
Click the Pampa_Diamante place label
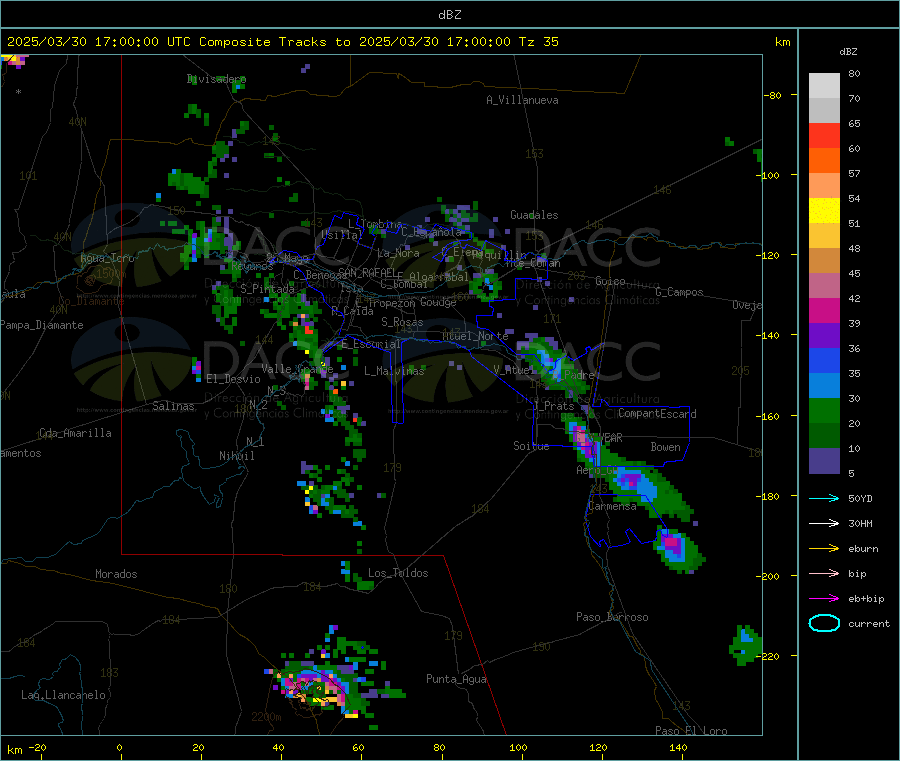pyautogui.click(x=42, y=325)
